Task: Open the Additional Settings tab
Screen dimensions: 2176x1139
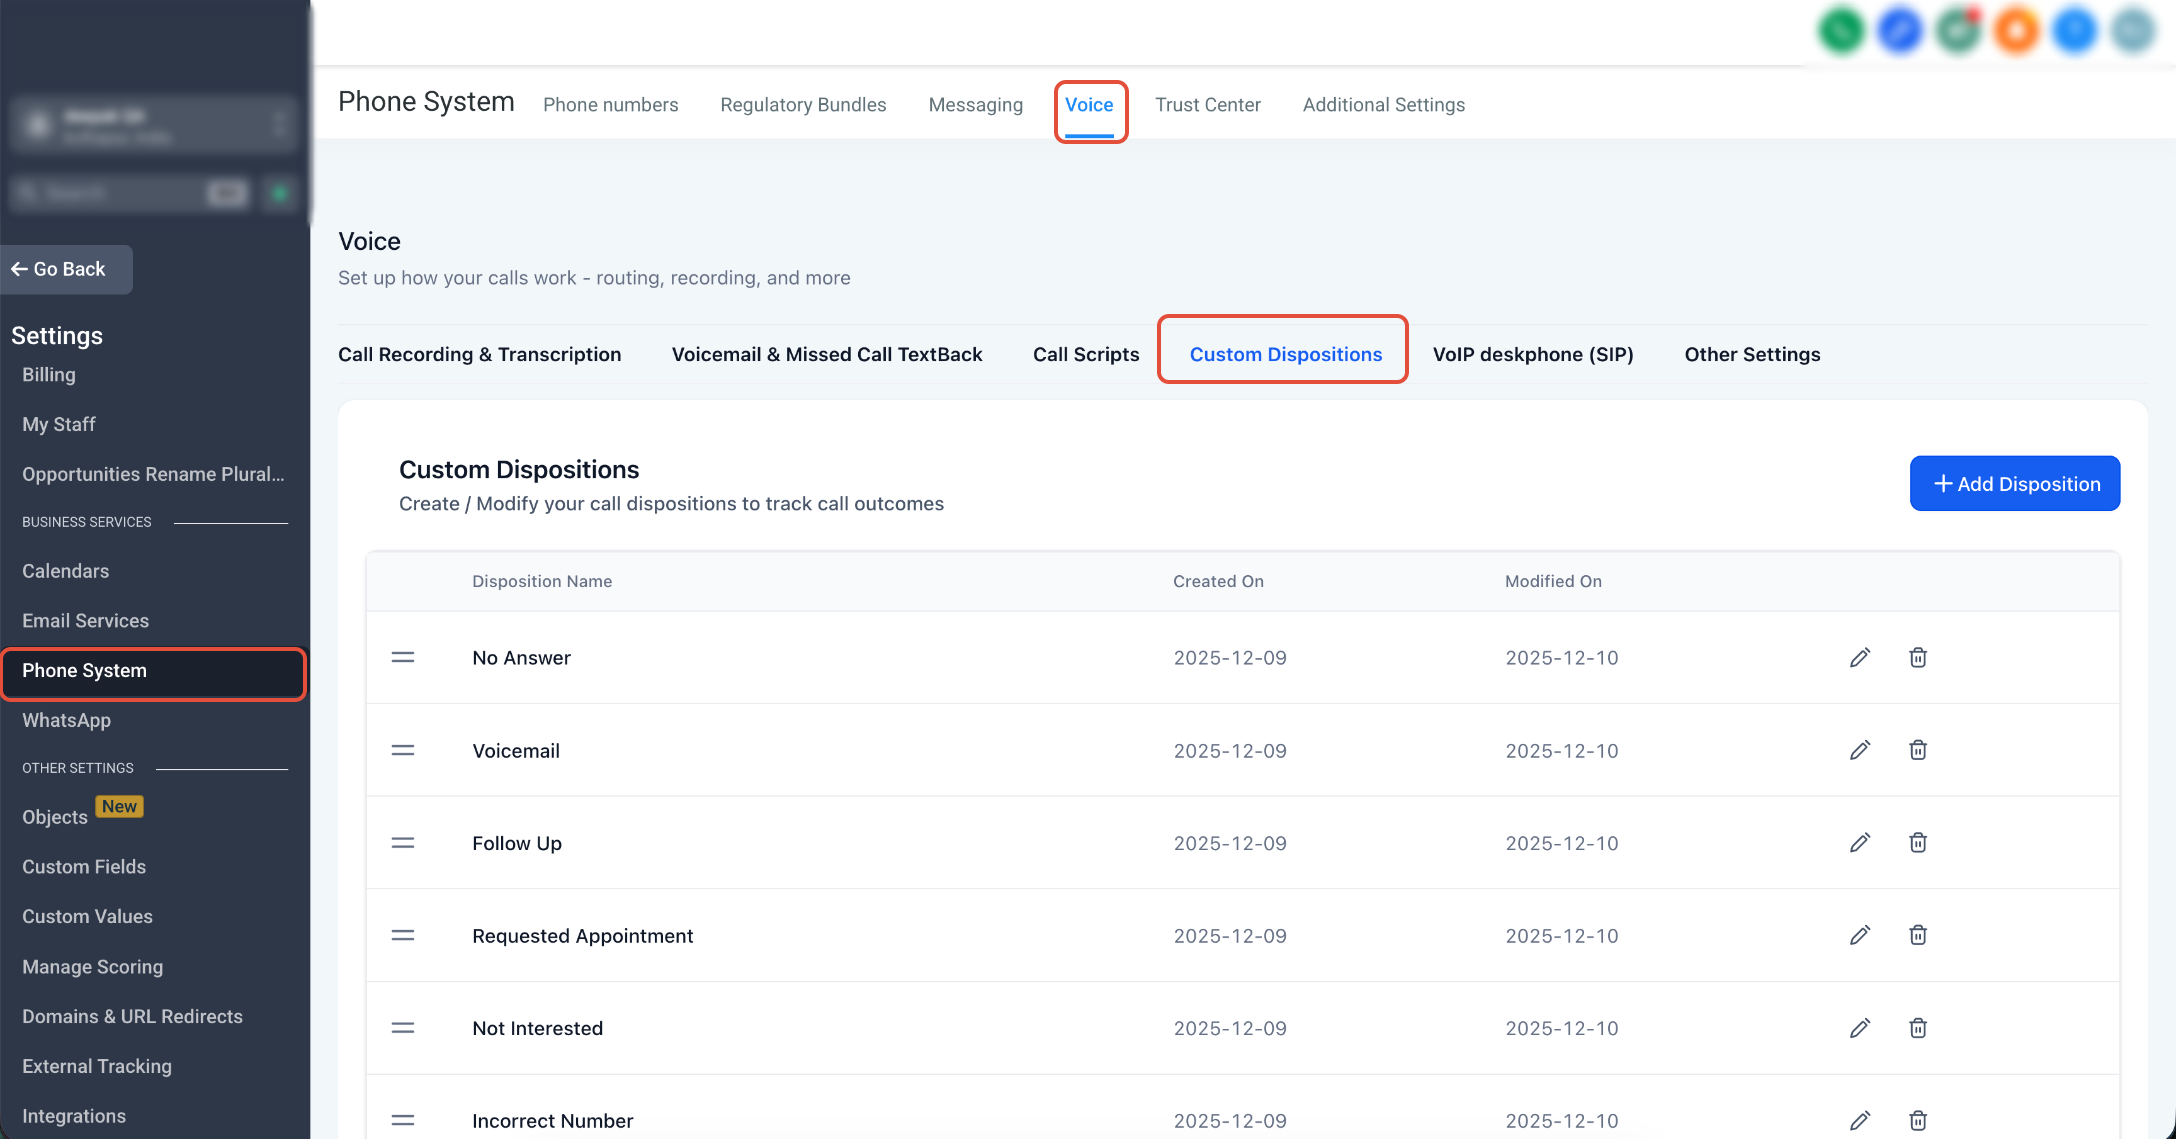Action: point(1383,105)
